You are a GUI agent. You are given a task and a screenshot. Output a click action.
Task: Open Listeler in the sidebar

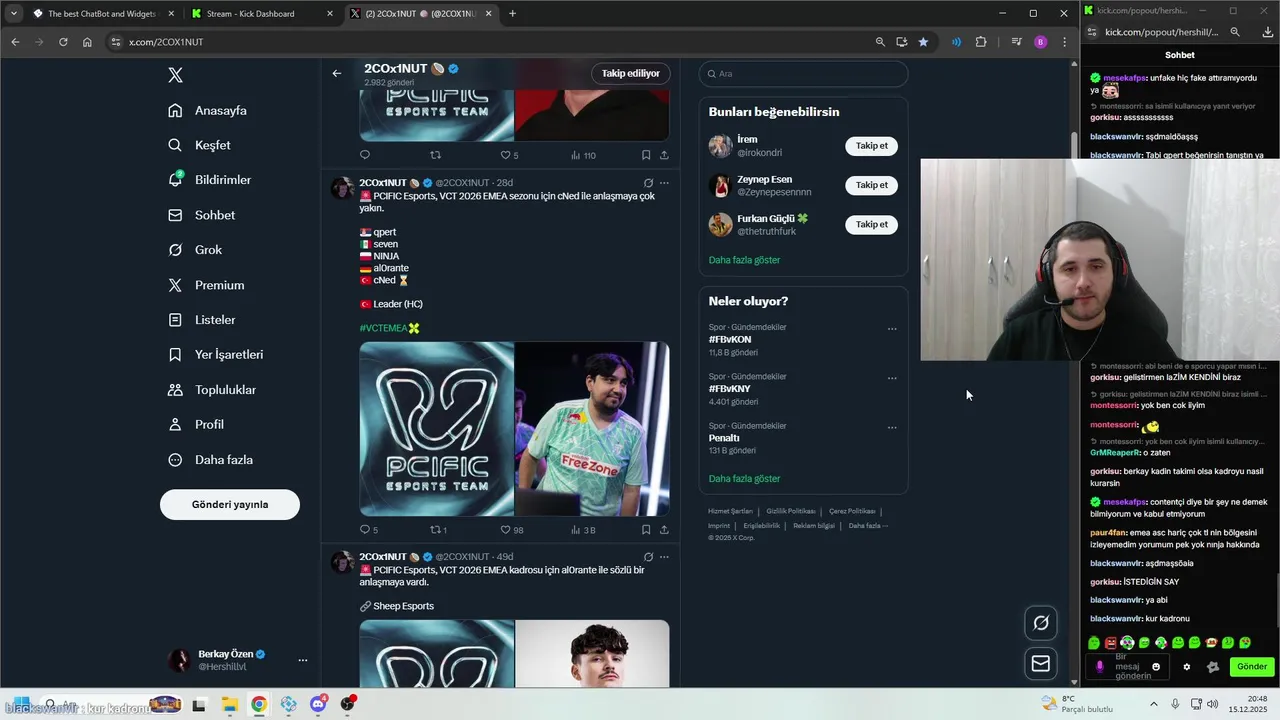coord(203,320)
